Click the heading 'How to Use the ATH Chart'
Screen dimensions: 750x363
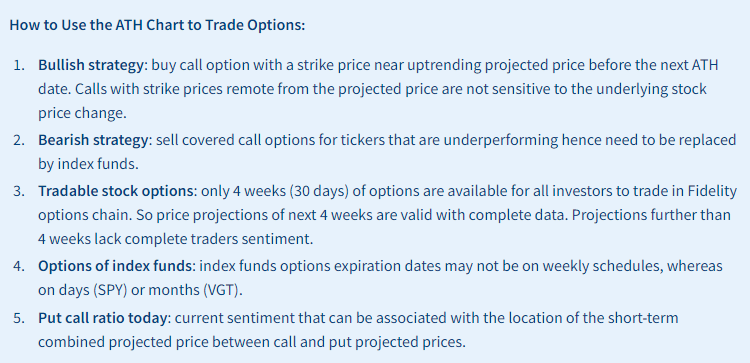coord(157,25)
